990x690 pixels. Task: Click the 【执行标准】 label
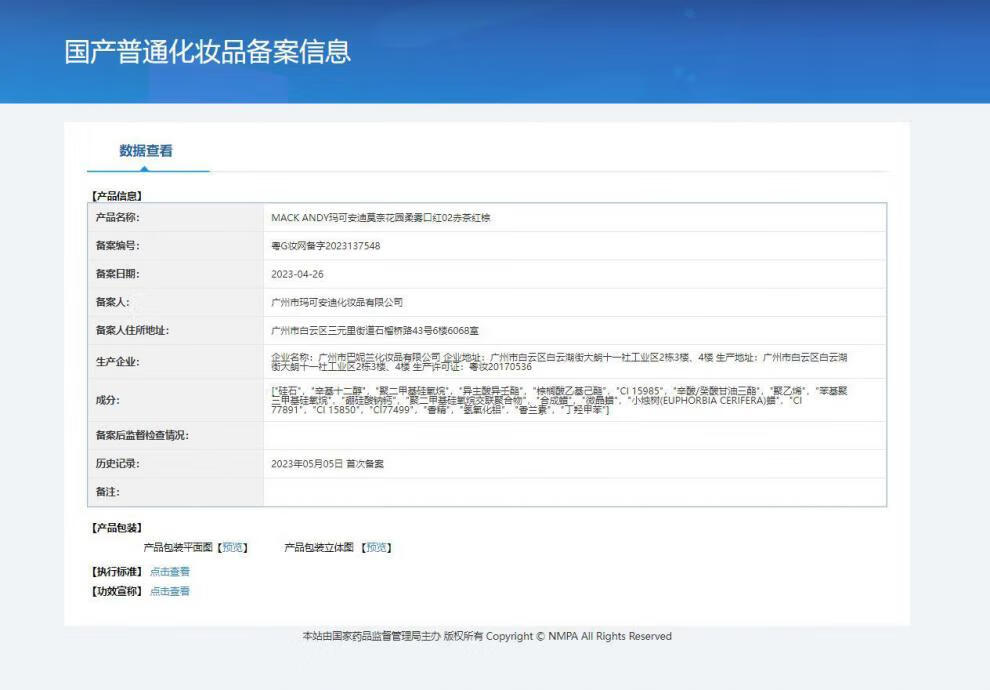point(117,571)
